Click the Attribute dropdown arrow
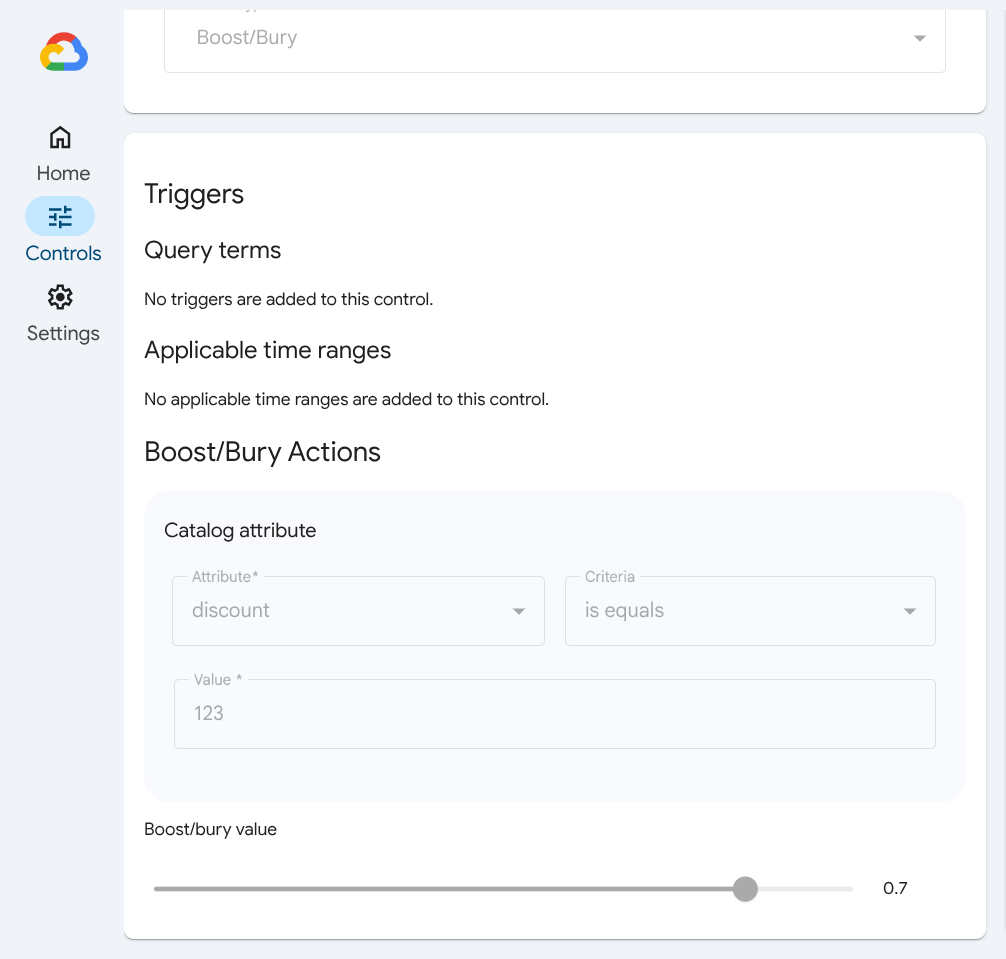Image resolution: width=1006 pixels, height=959 pixels. coord(519,612)
